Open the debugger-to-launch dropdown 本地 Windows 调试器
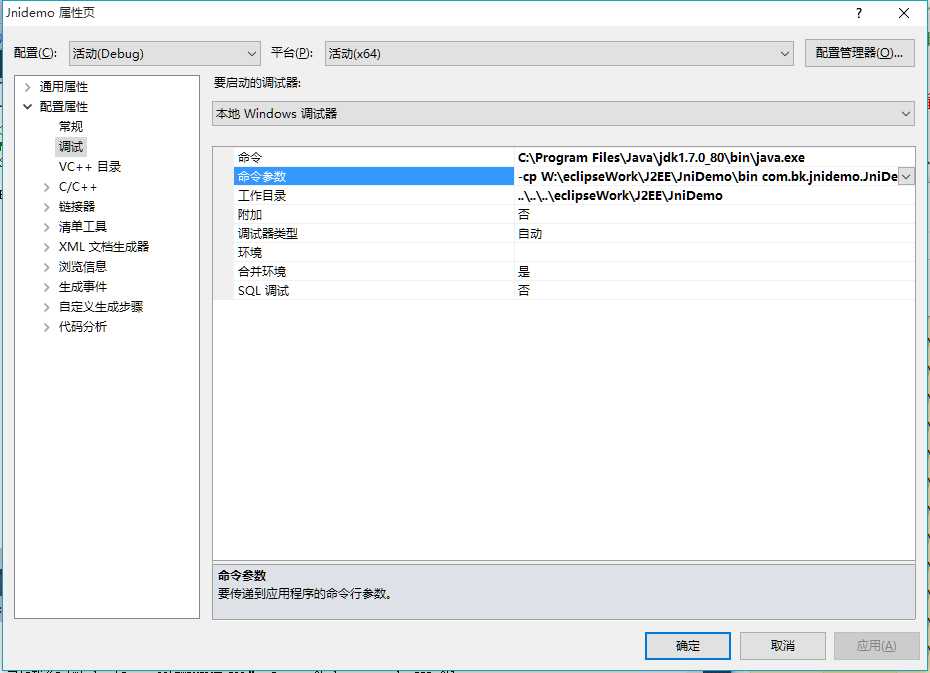This screenshot has height=673, width=930. point(563,113)
